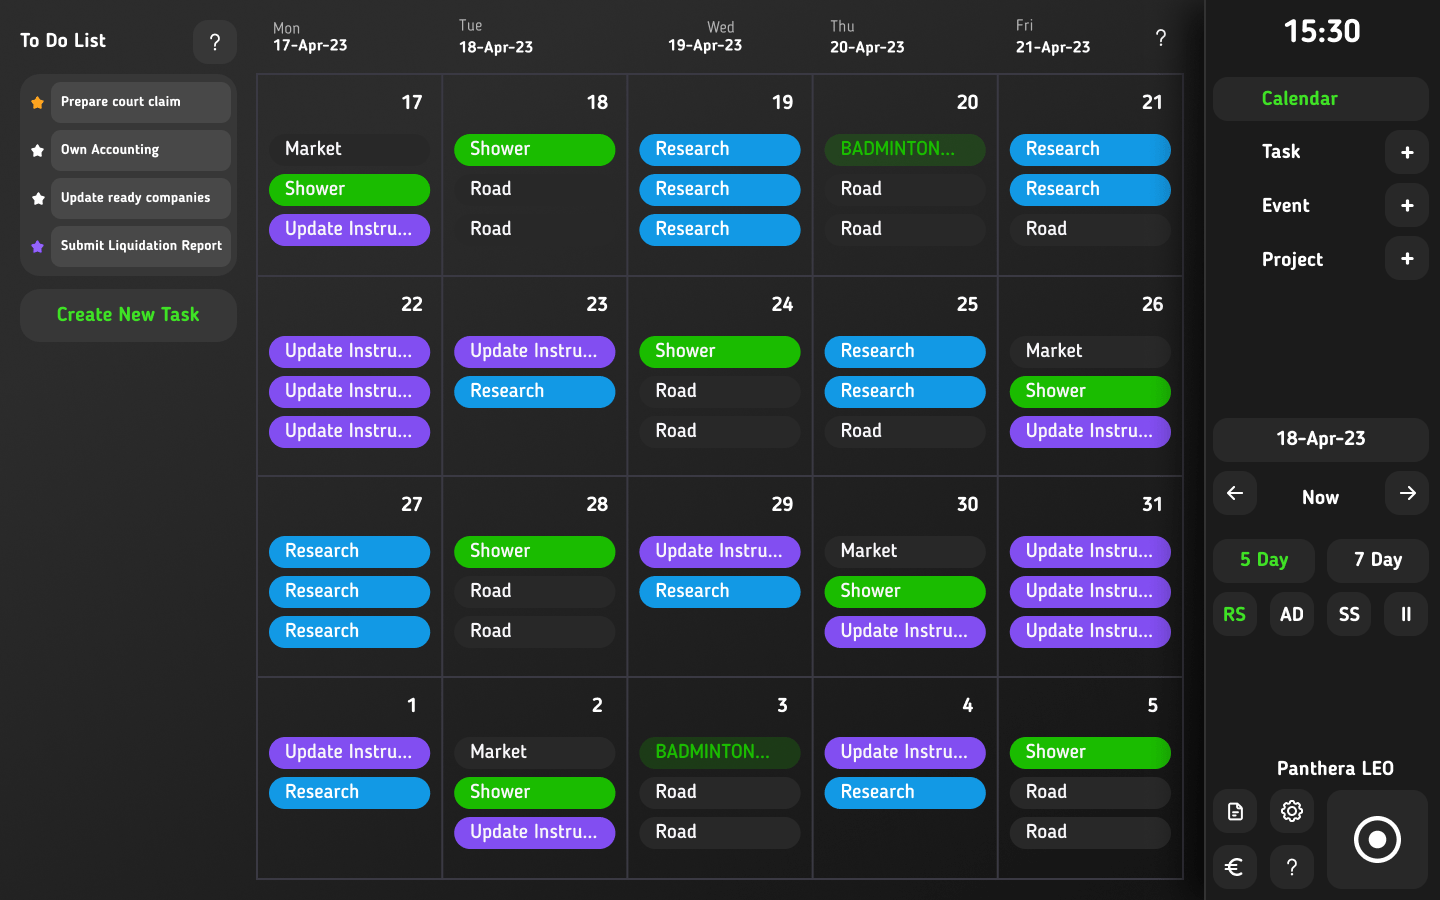
Task: Go to next period with right arrow
Action: tap(1406, 494)
